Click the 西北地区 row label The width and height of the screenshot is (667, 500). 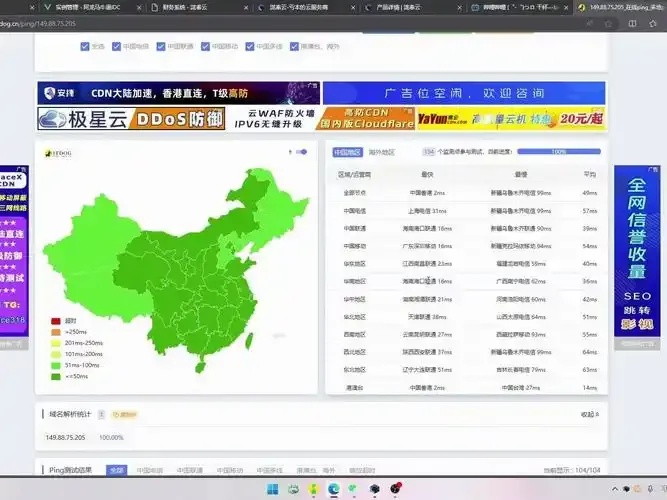click(x=354, y=352)
